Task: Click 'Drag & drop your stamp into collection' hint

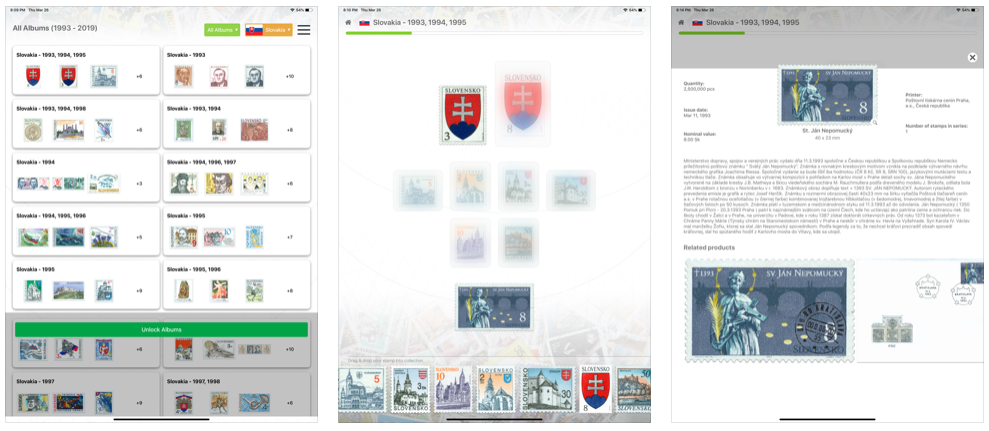Action: tap(387, 361)
